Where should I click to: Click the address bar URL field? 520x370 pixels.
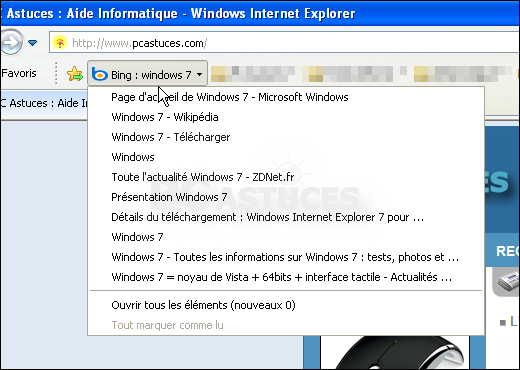(x=284, y=43)
